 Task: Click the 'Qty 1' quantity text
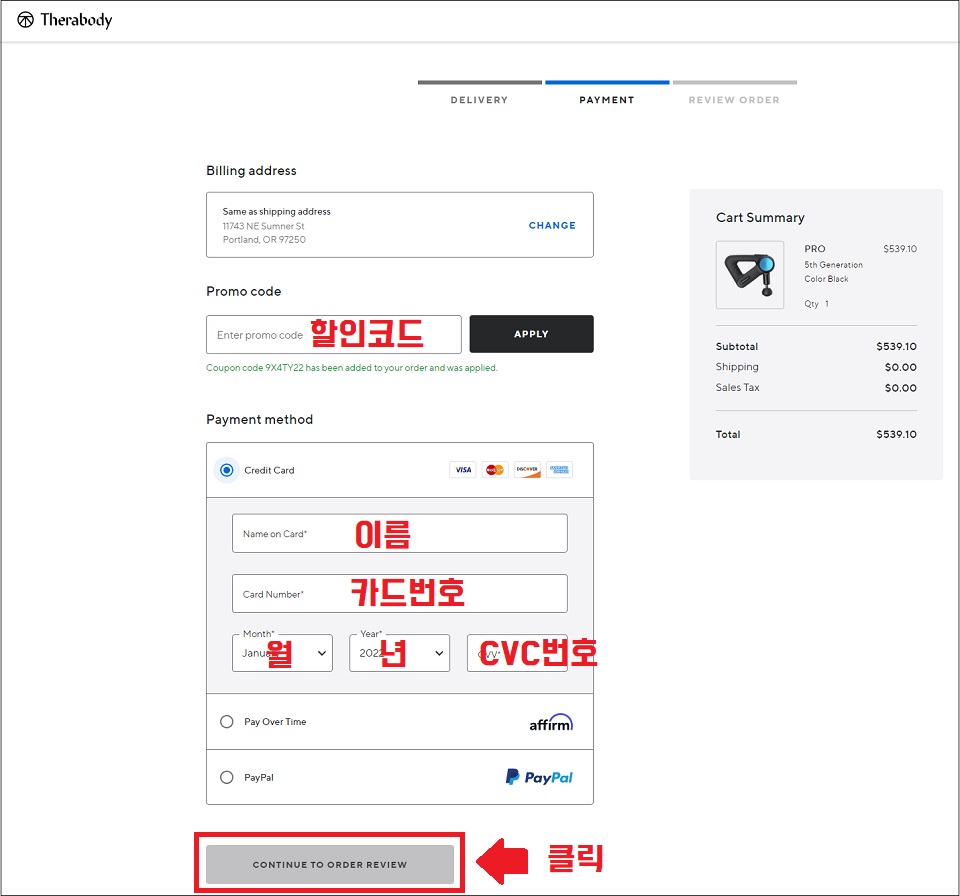817,304
